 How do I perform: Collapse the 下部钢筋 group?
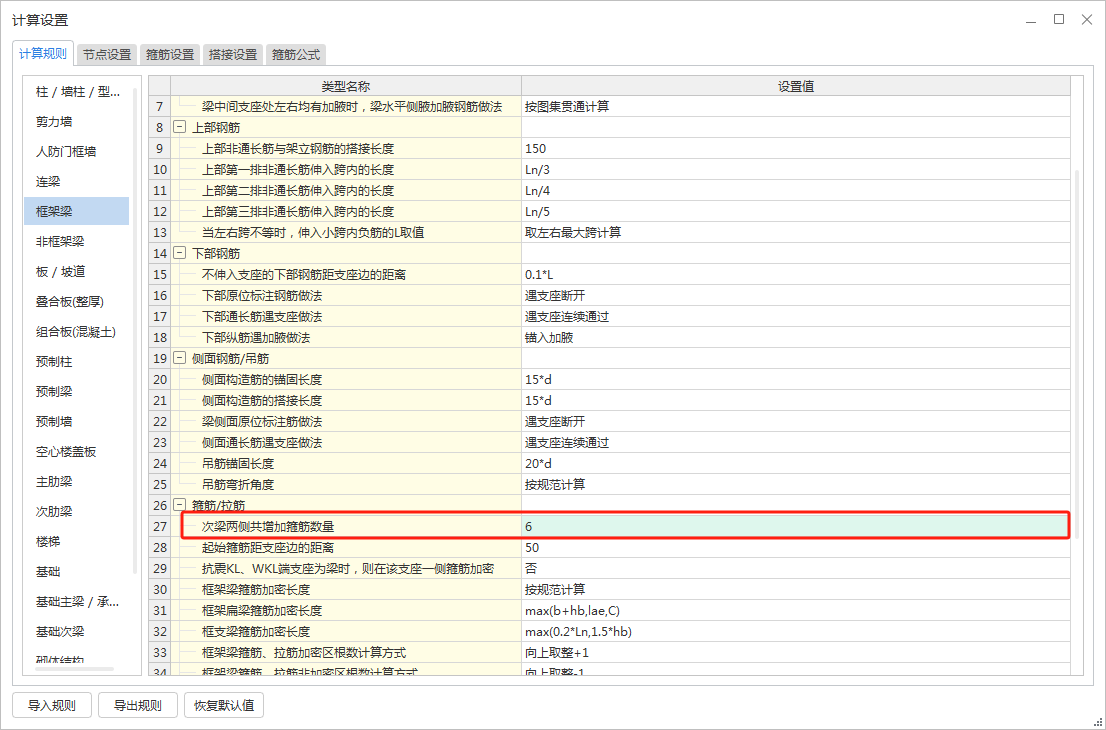click(179, 253)
